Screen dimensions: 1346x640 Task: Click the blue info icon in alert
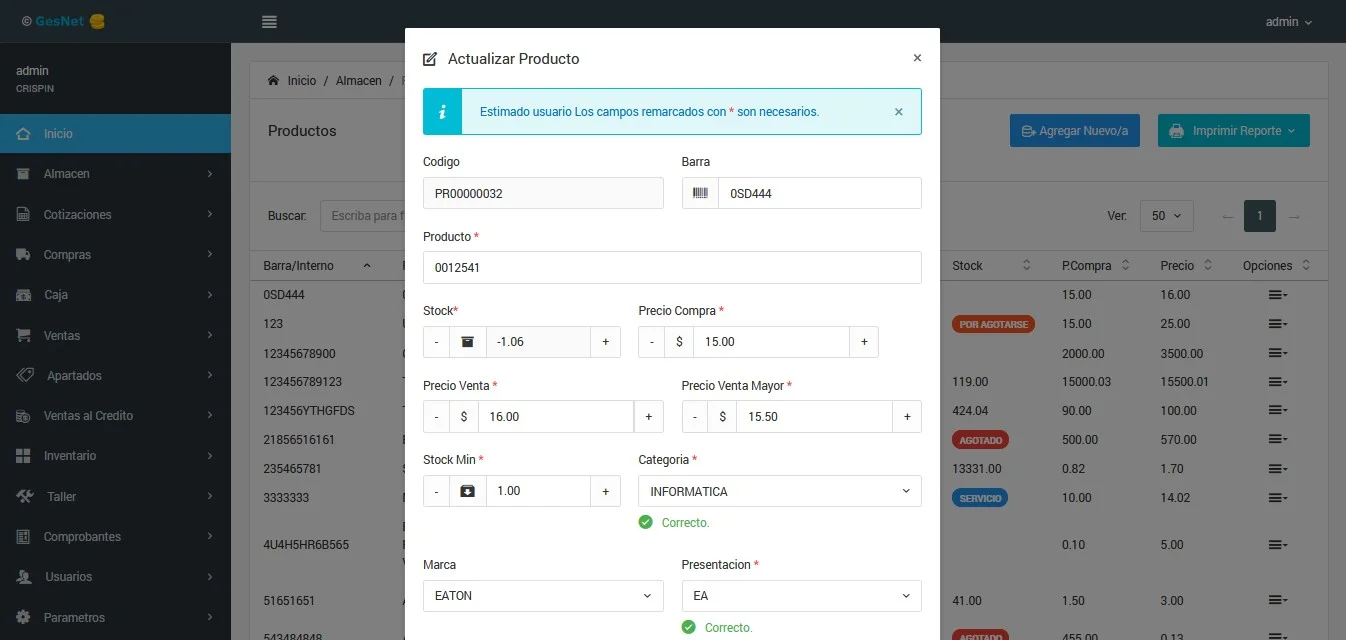(442, 112)
